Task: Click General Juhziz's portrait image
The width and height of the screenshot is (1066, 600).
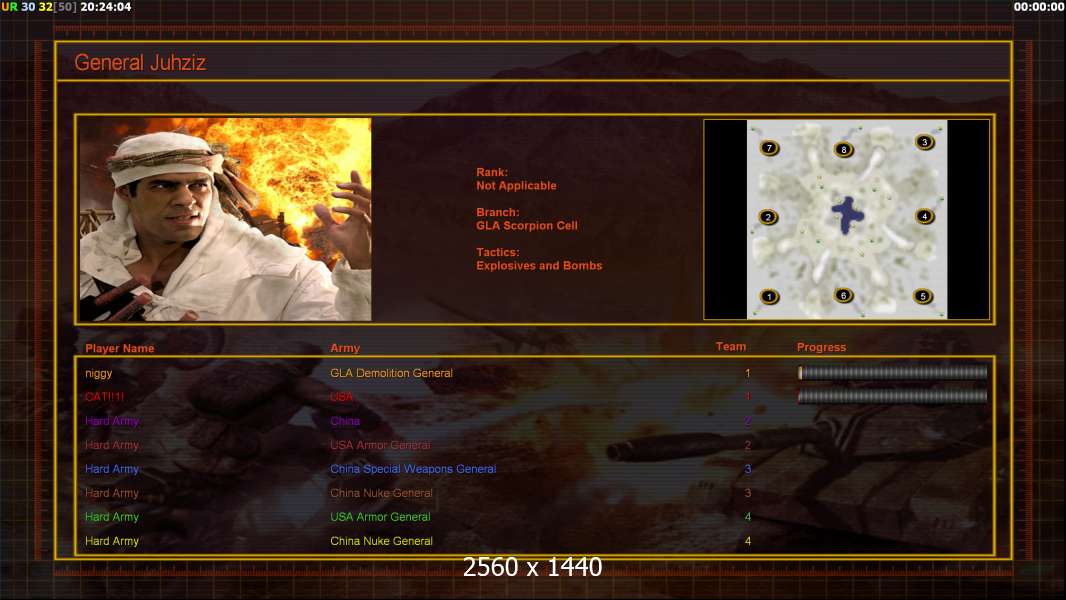Action: pyautogui.click(x=225, y=219)
